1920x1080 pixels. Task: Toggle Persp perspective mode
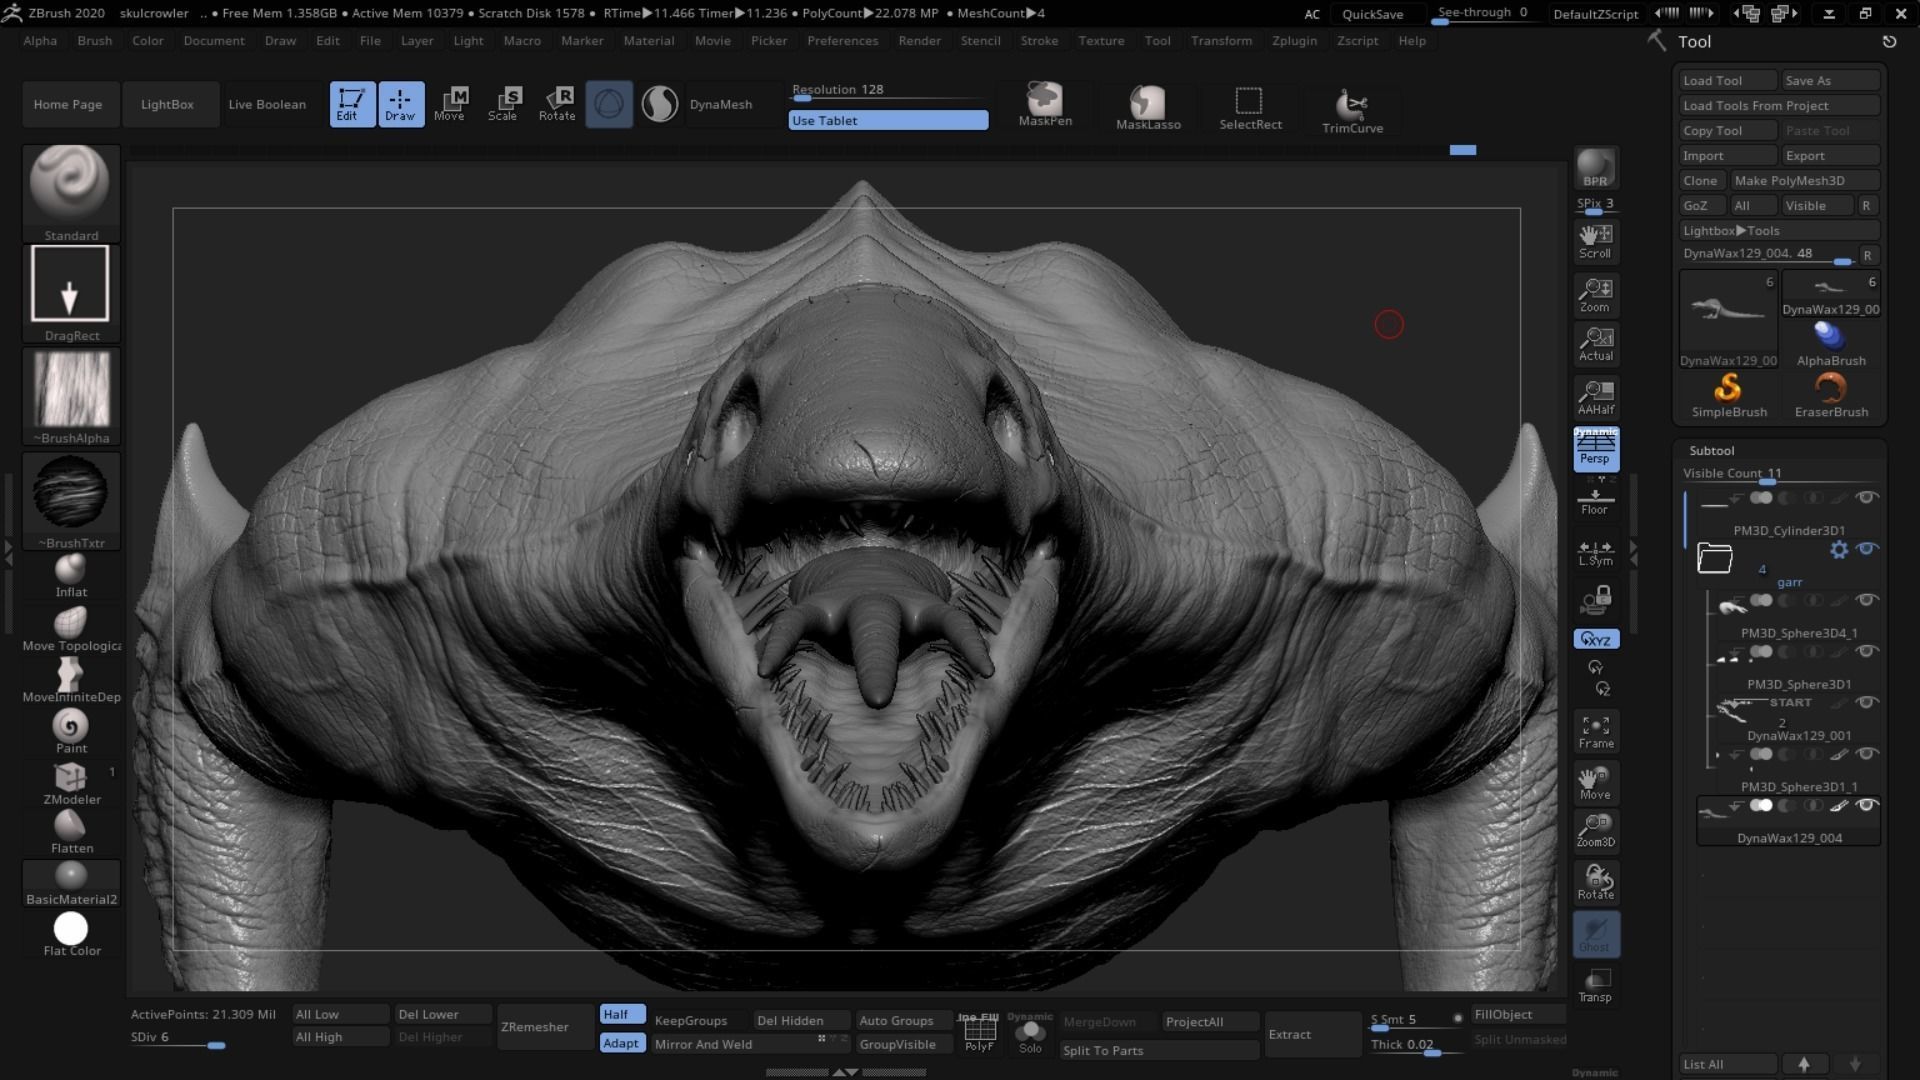pyautogui.click(x=1596, y=448)
